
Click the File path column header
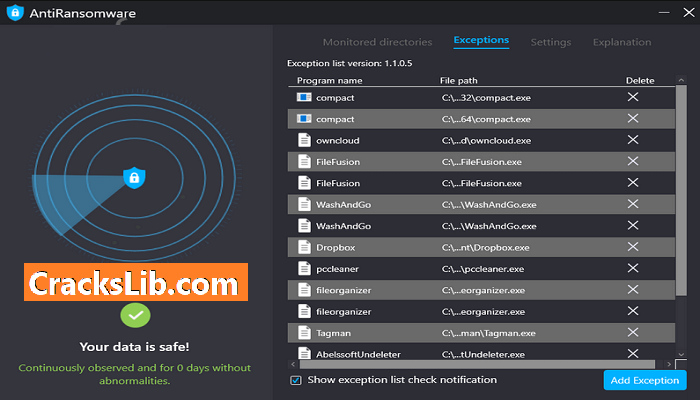coord(458,80)
